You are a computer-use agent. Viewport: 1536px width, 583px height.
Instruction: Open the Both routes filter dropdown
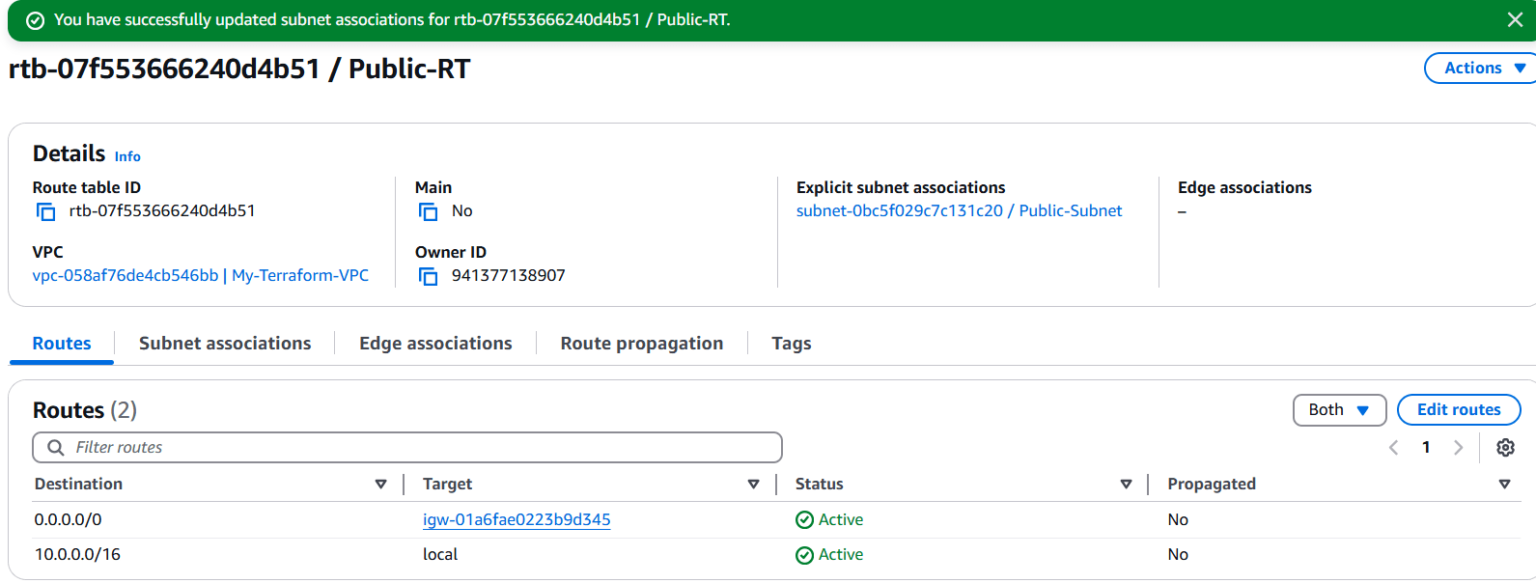[x=1339, y=410]
